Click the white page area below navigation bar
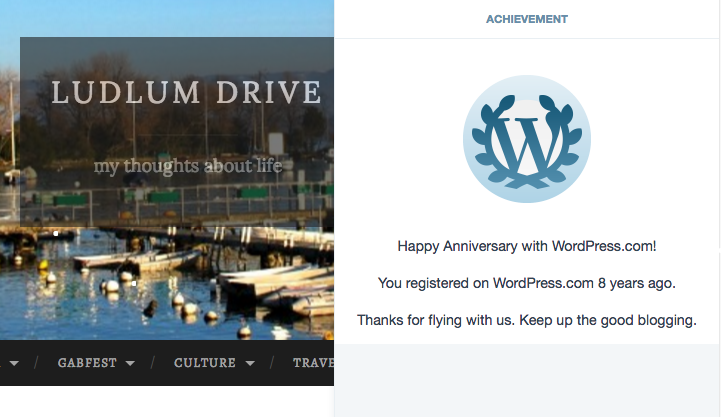This screenshot has width=721, height=417. [160, 402]
